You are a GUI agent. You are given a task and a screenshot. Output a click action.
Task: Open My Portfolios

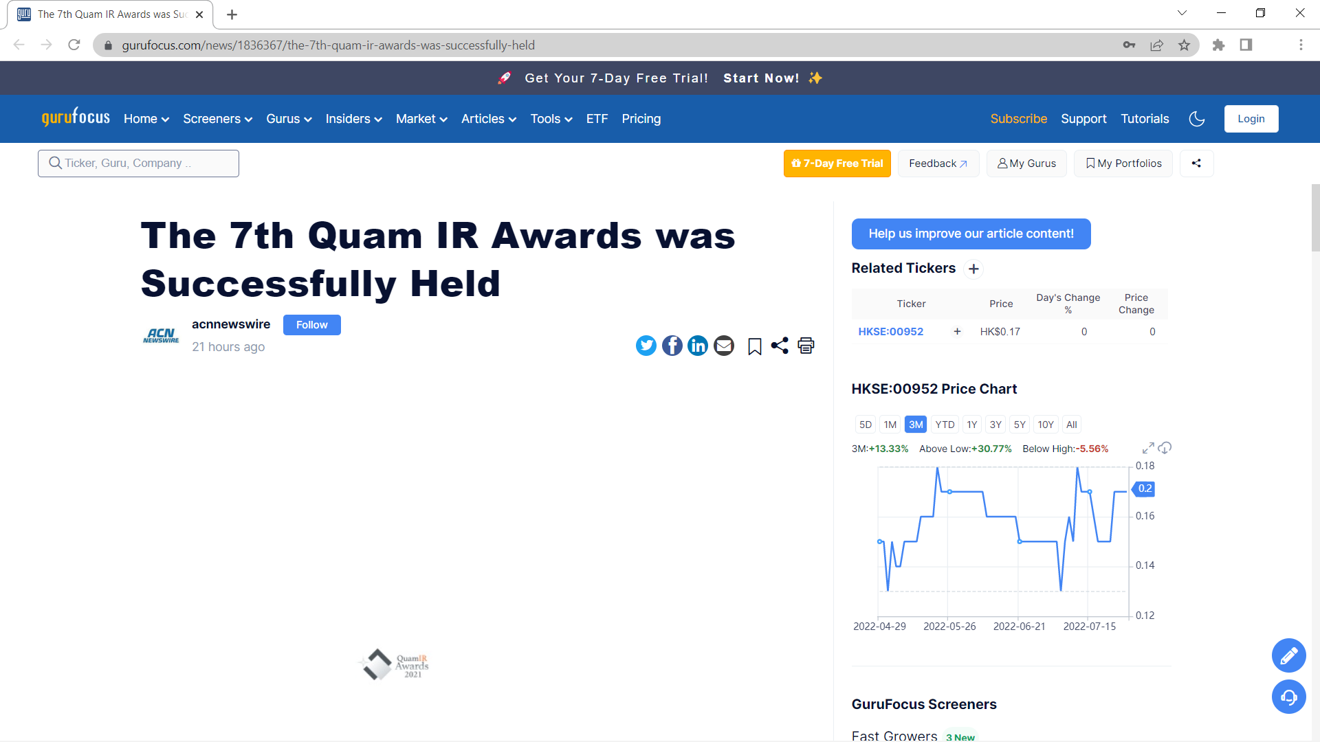[x=1123, y=163]
